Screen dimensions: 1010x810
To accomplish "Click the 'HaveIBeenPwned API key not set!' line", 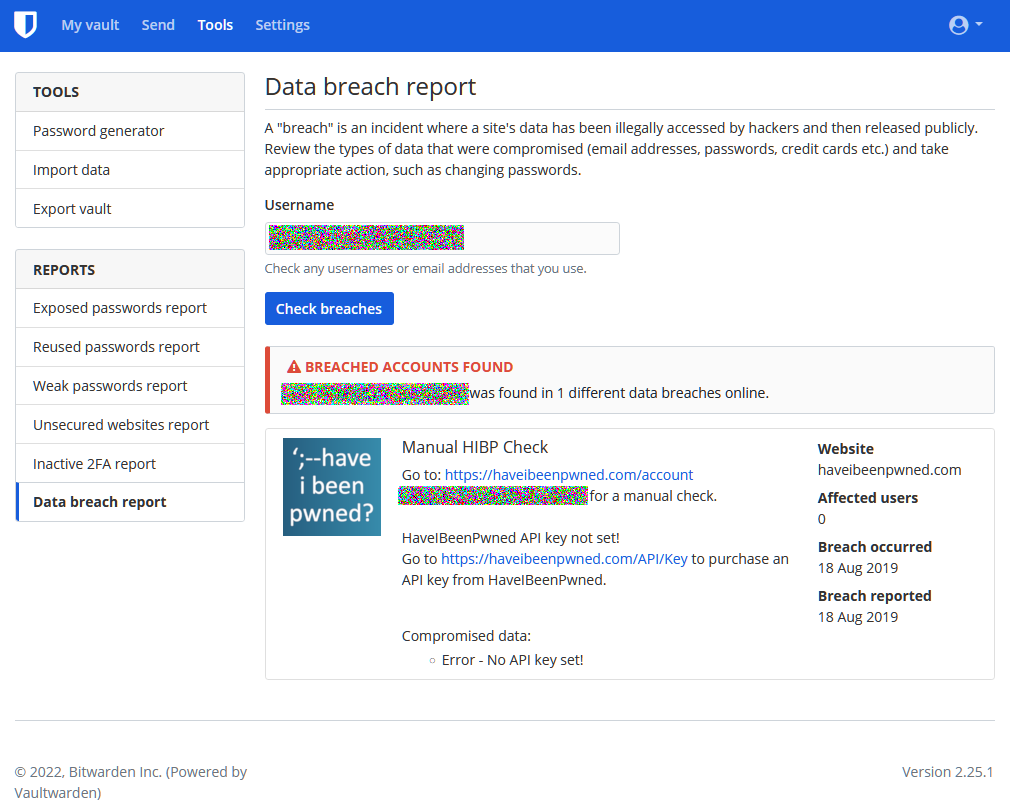I will 511,538.
